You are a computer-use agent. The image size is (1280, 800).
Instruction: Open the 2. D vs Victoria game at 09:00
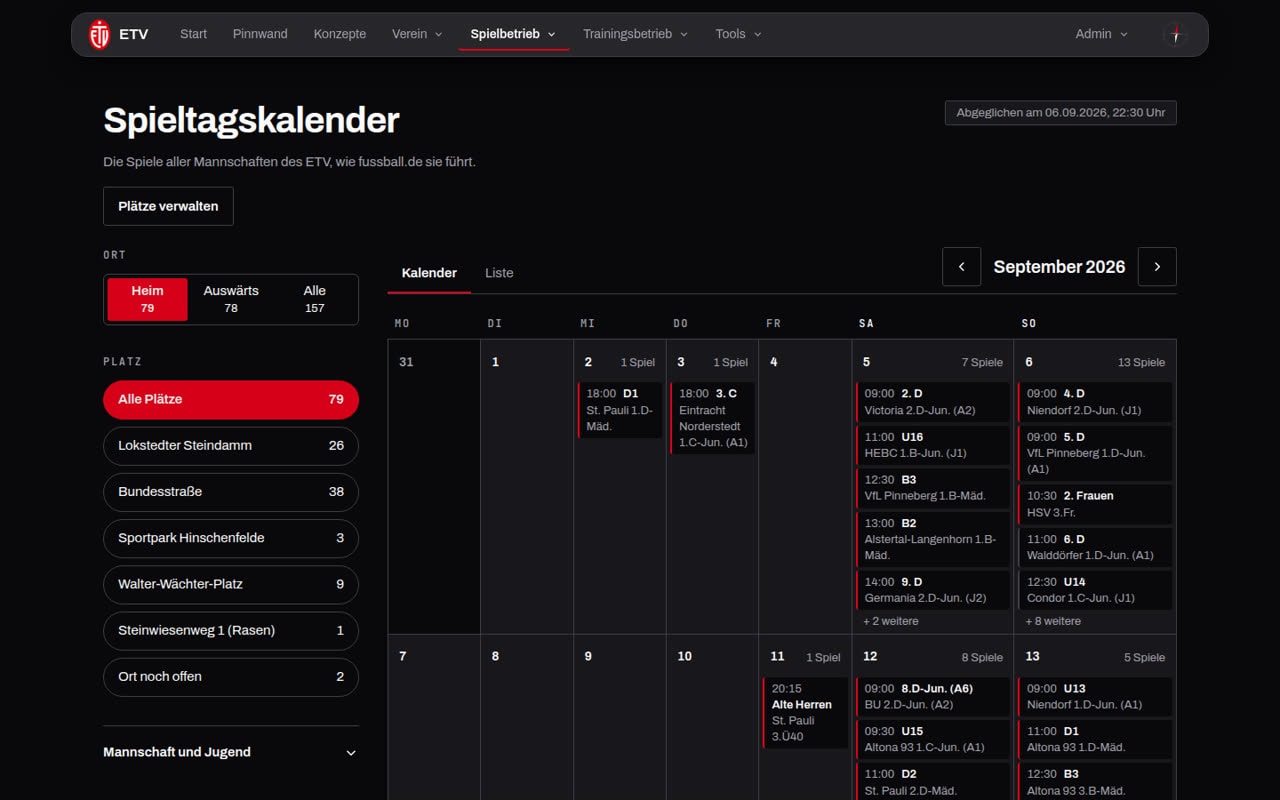[933, 402]
